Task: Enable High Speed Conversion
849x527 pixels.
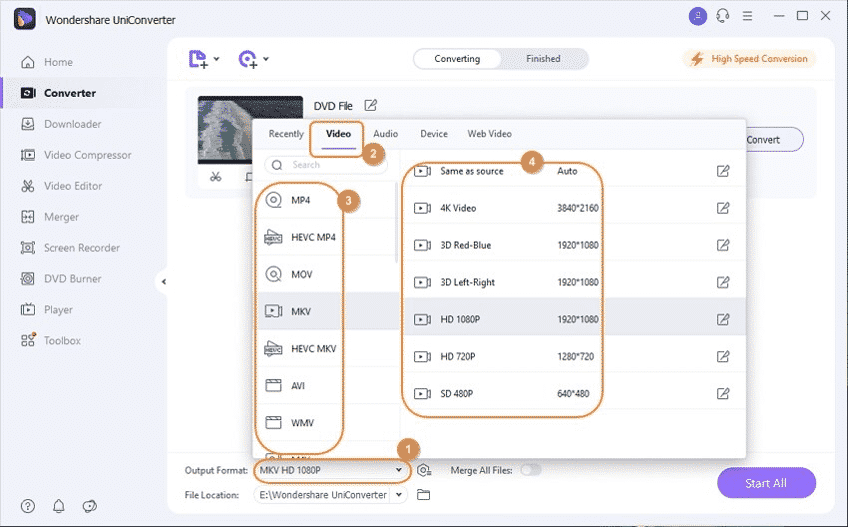Action: click(x=750, y=58)
